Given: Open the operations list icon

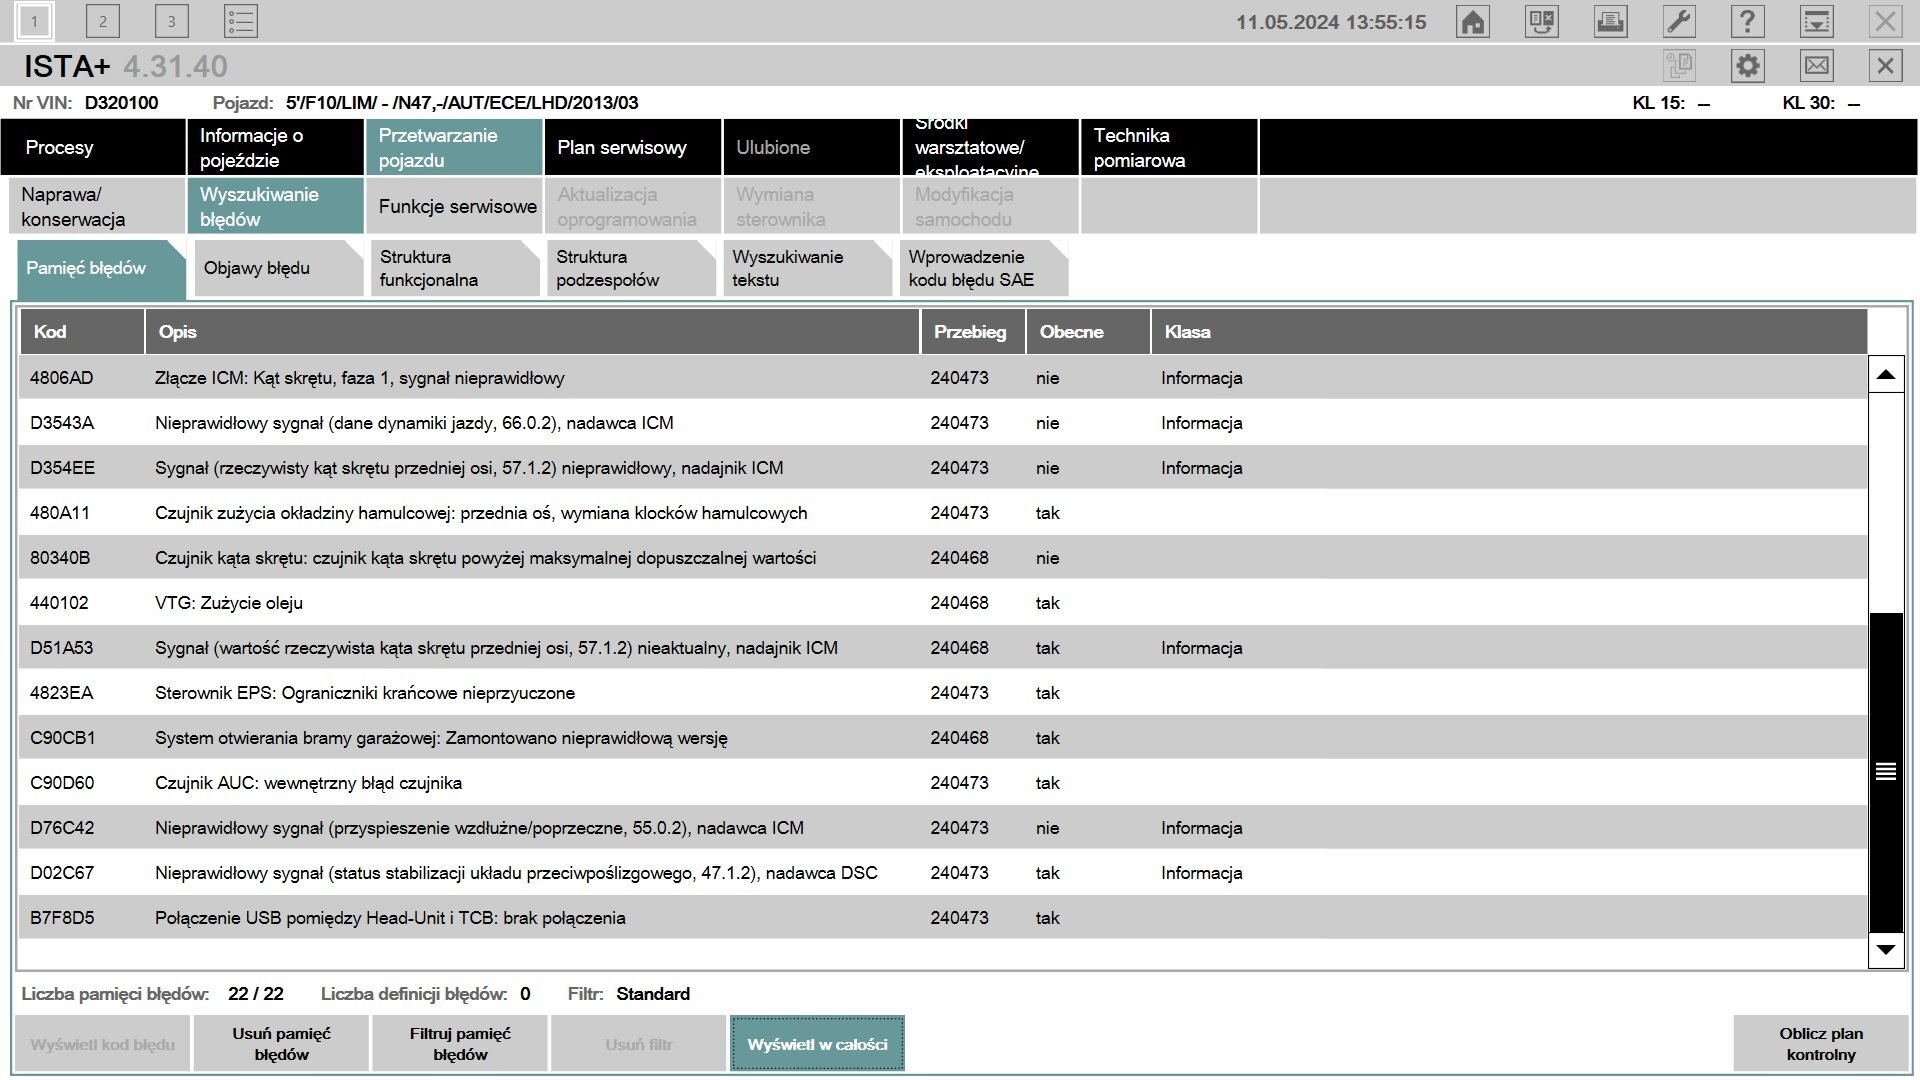Looking at the screenshot, I should point(240,21).
